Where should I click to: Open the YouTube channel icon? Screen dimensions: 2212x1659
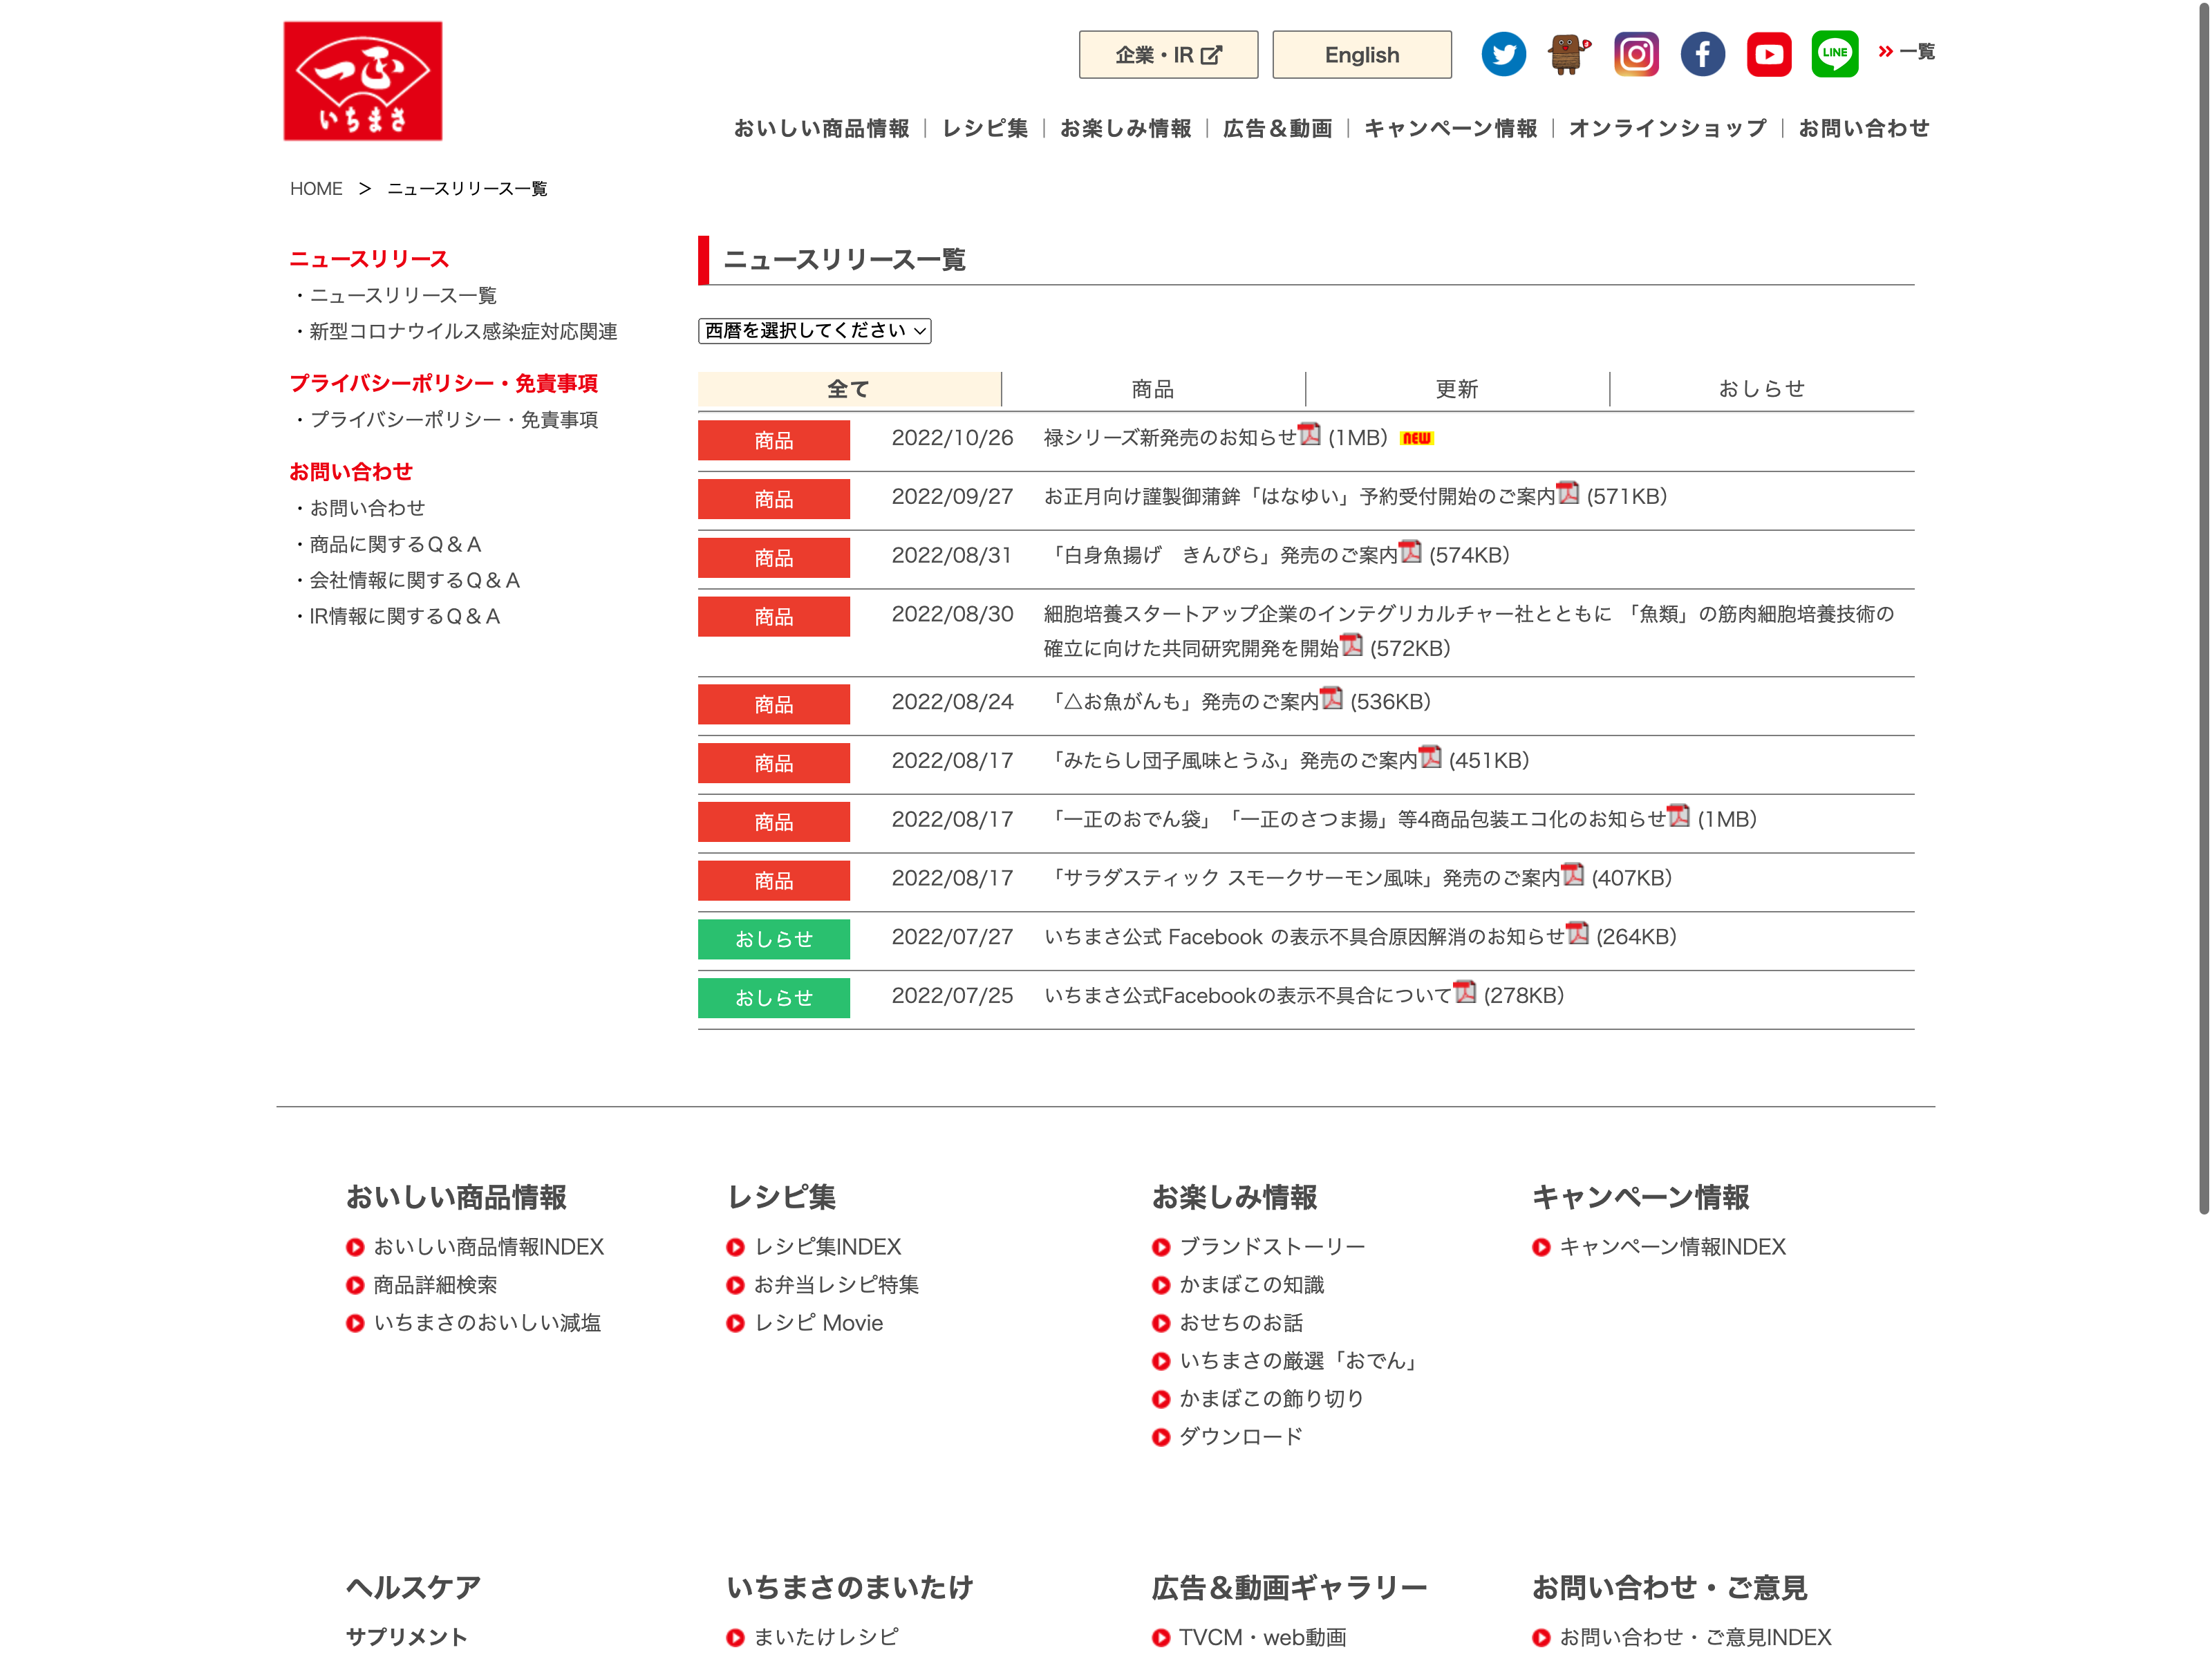pyautogui.click(x=1769, y=54)
